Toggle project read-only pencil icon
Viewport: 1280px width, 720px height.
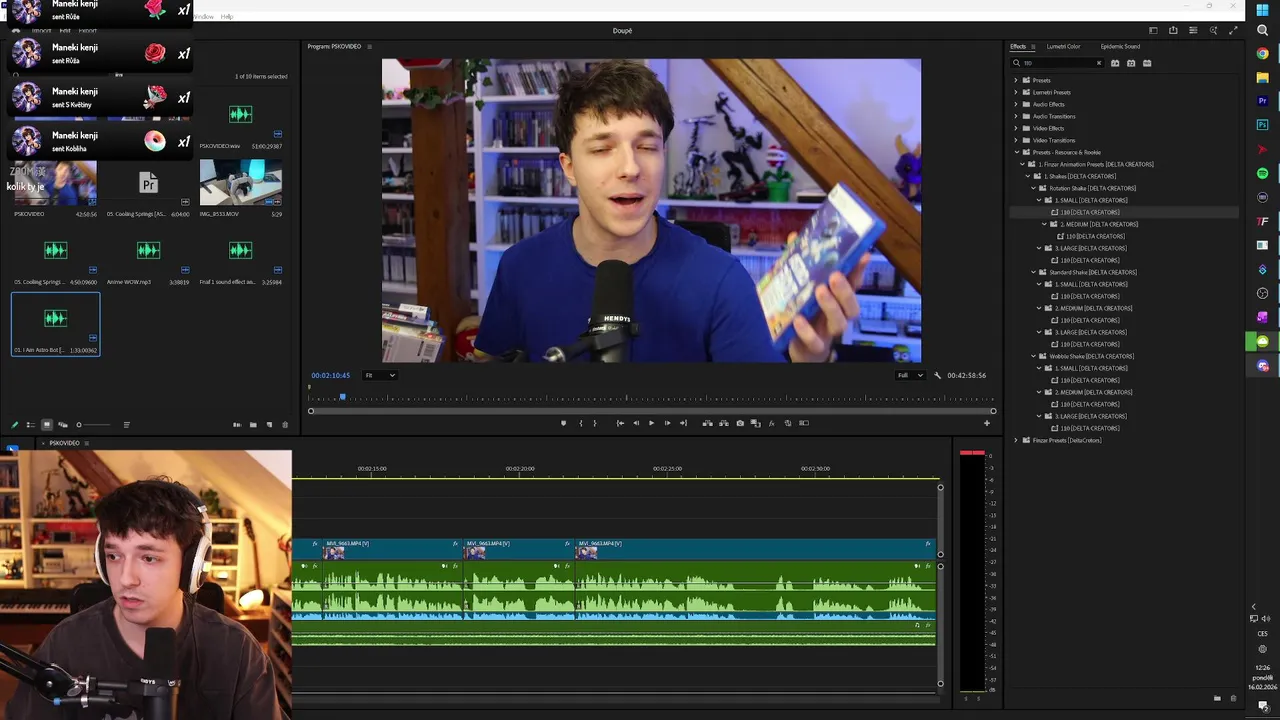pos(14,425)
